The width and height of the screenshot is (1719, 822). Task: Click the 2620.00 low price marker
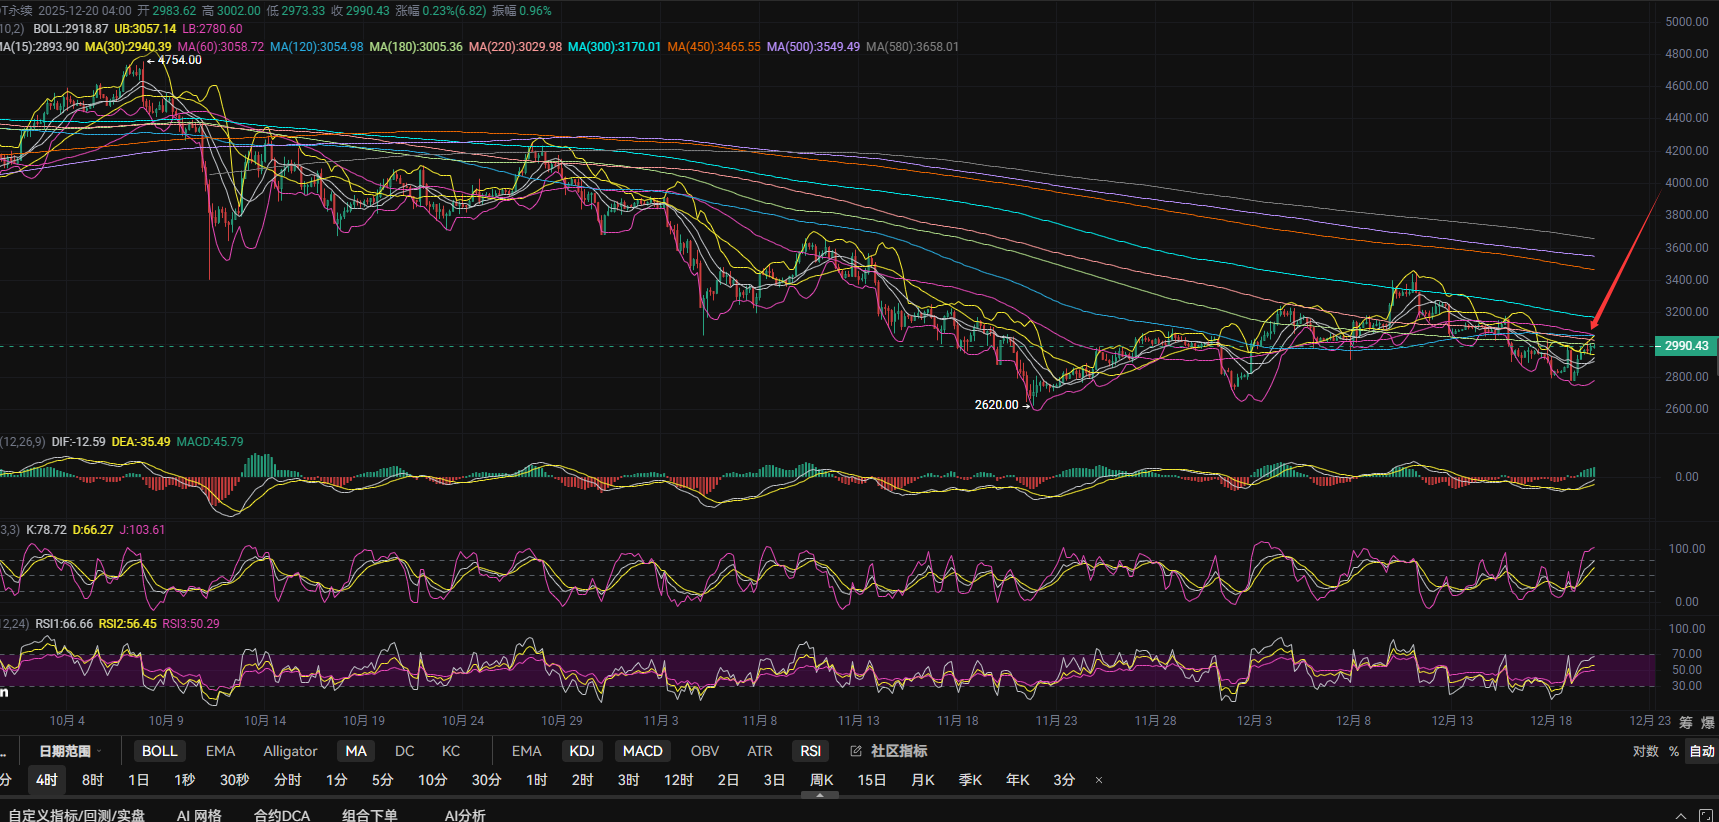click(996, 405)
